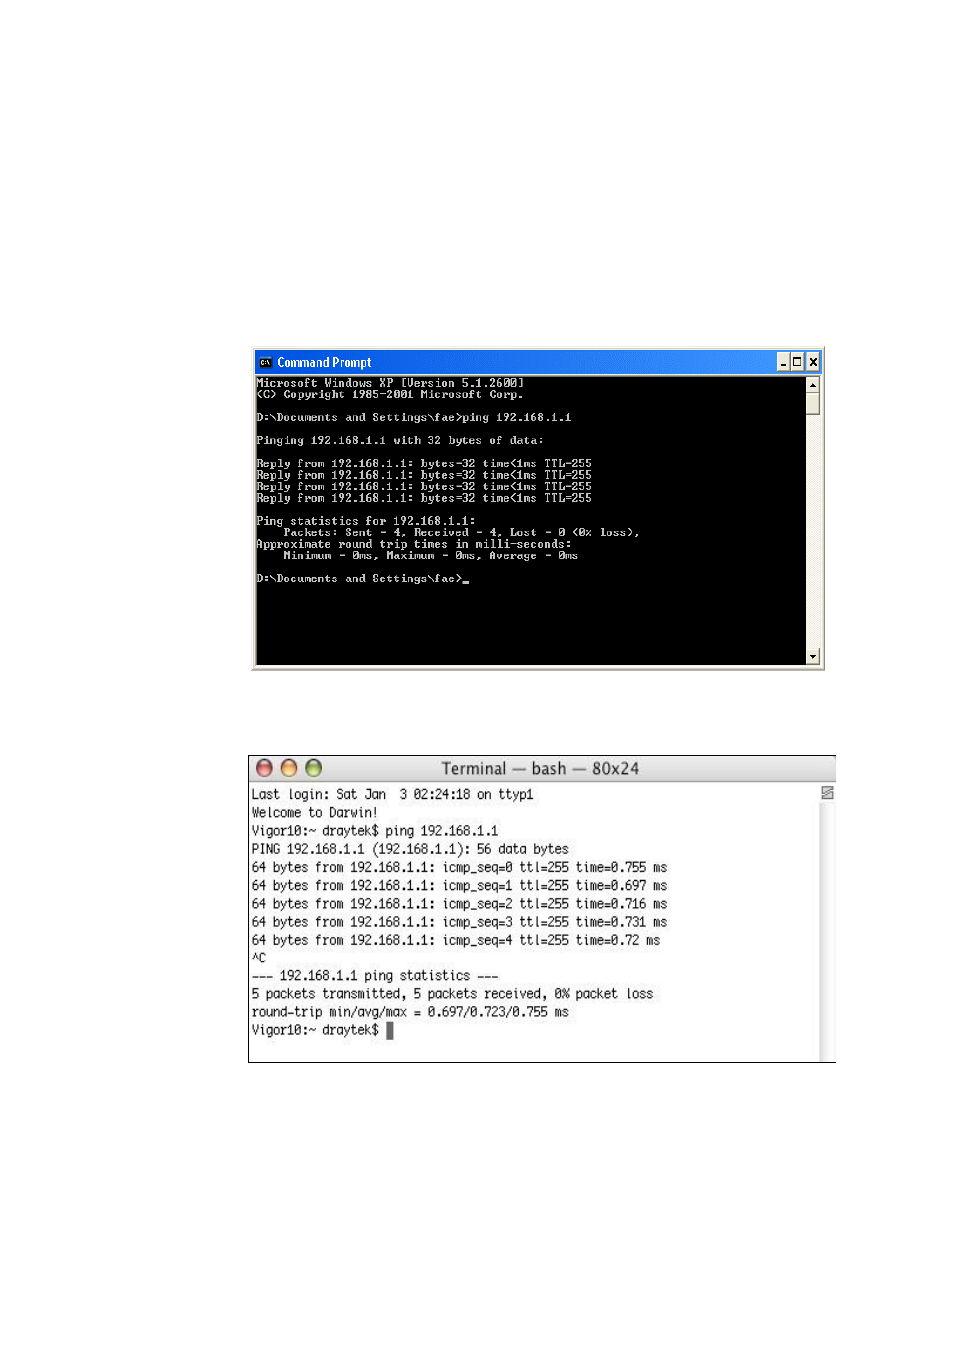
Task: Minimize the Command Prompt window
Action: [783, 363]
